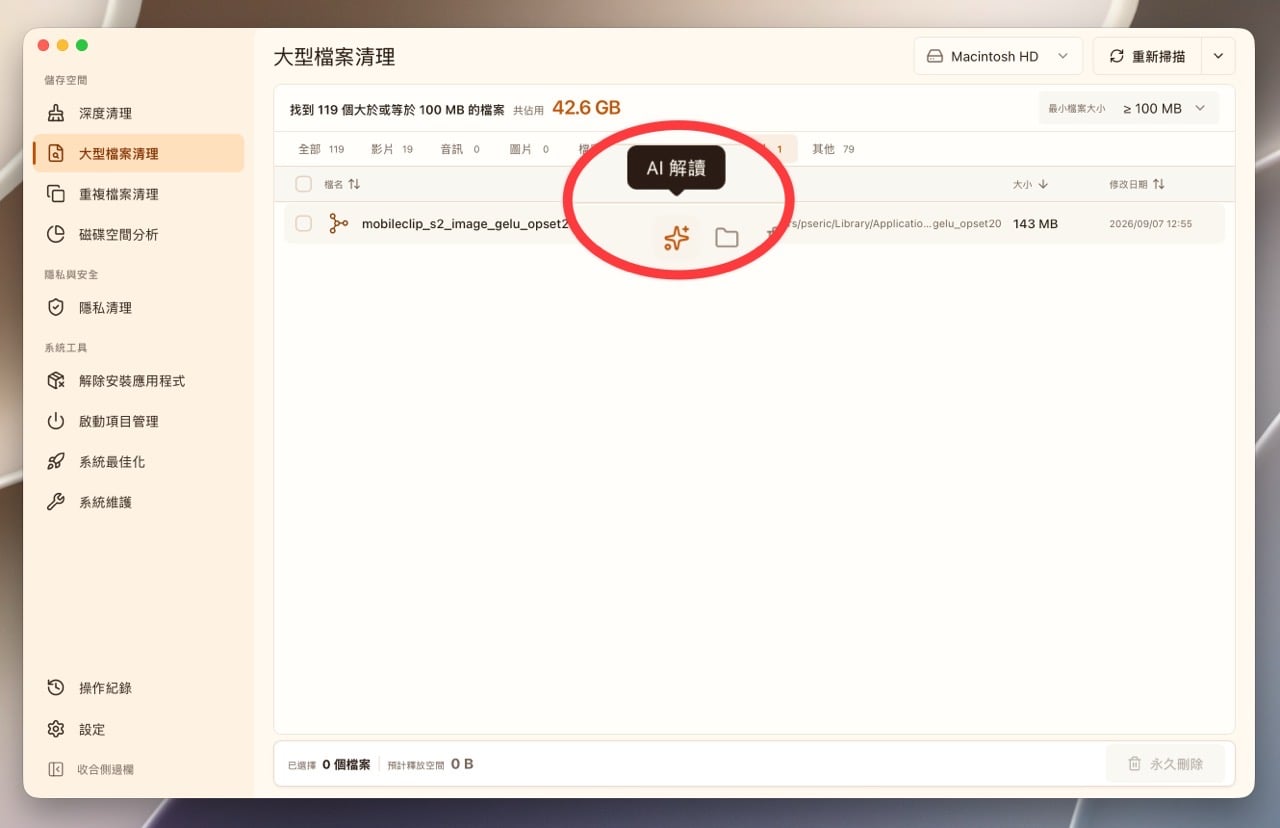1280x828 pixels.
Task: Open 啟動項目管理 power item
Action: coord(138,421)
